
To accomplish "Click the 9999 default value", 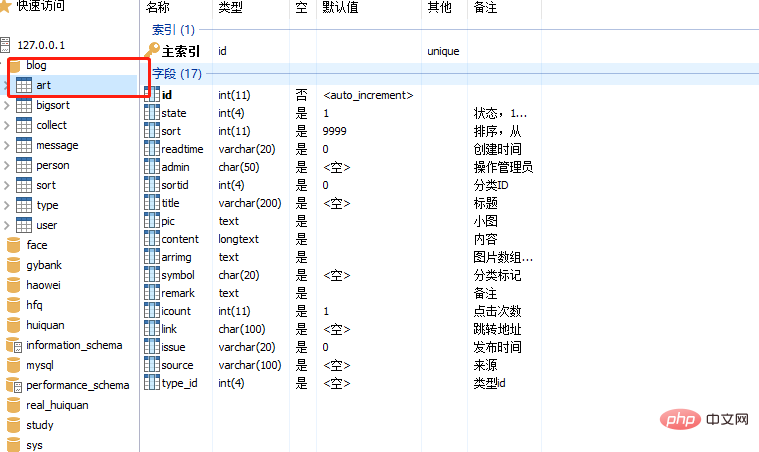I will click(334, 131).
